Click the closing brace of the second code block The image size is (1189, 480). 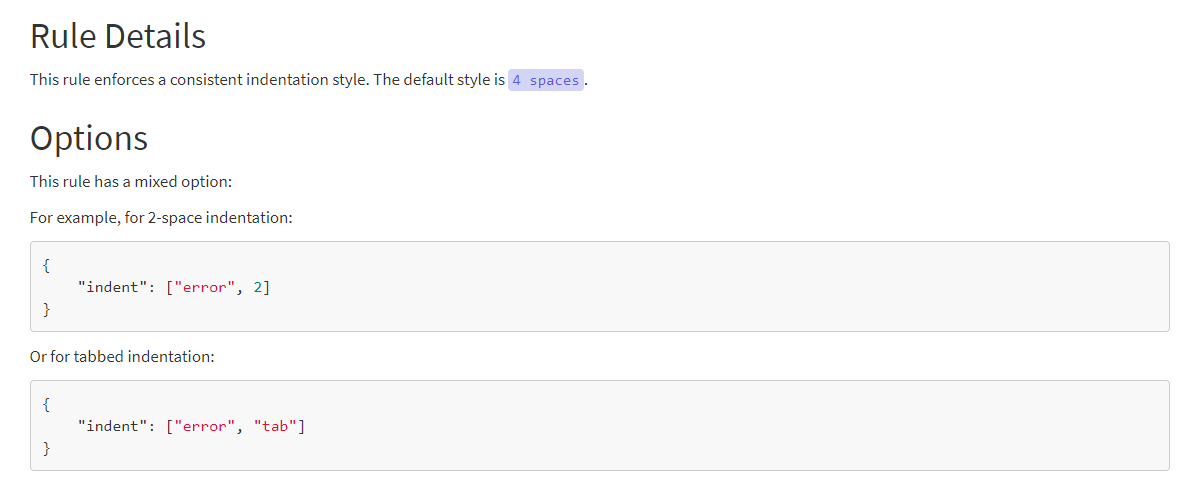tap(46, 448)
